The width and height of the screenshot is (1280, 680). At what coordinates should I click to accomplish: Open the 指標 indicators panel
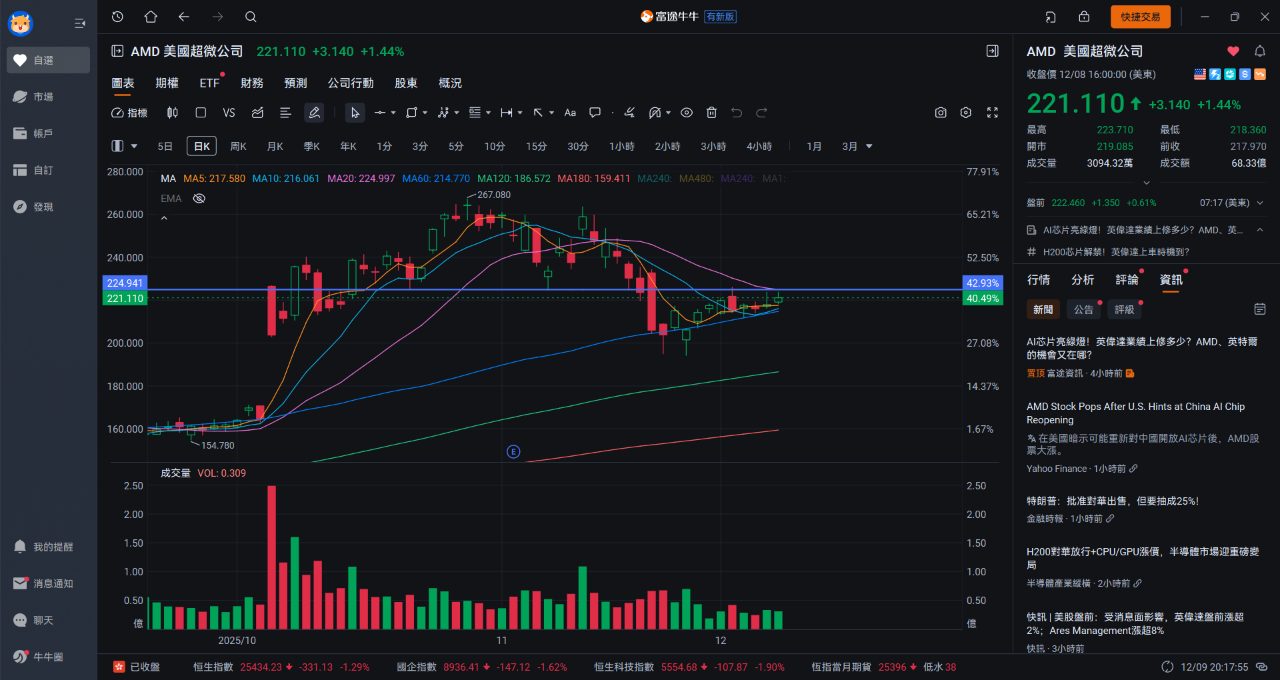(129, 113)
